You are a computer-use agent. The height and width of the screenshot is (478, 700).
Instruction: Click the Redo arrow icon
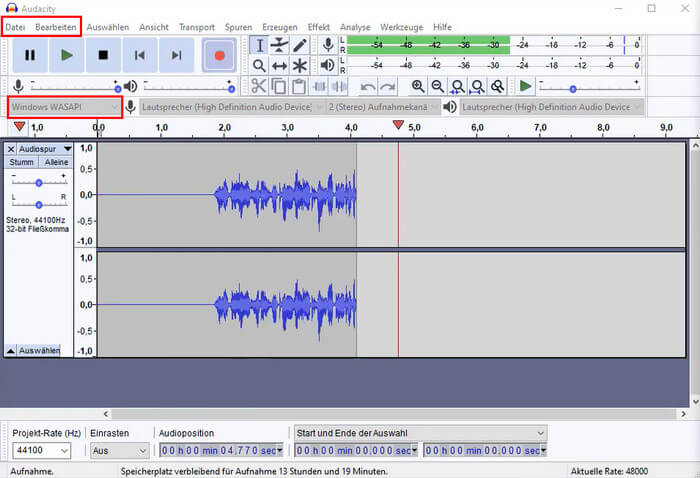[388, 86]
